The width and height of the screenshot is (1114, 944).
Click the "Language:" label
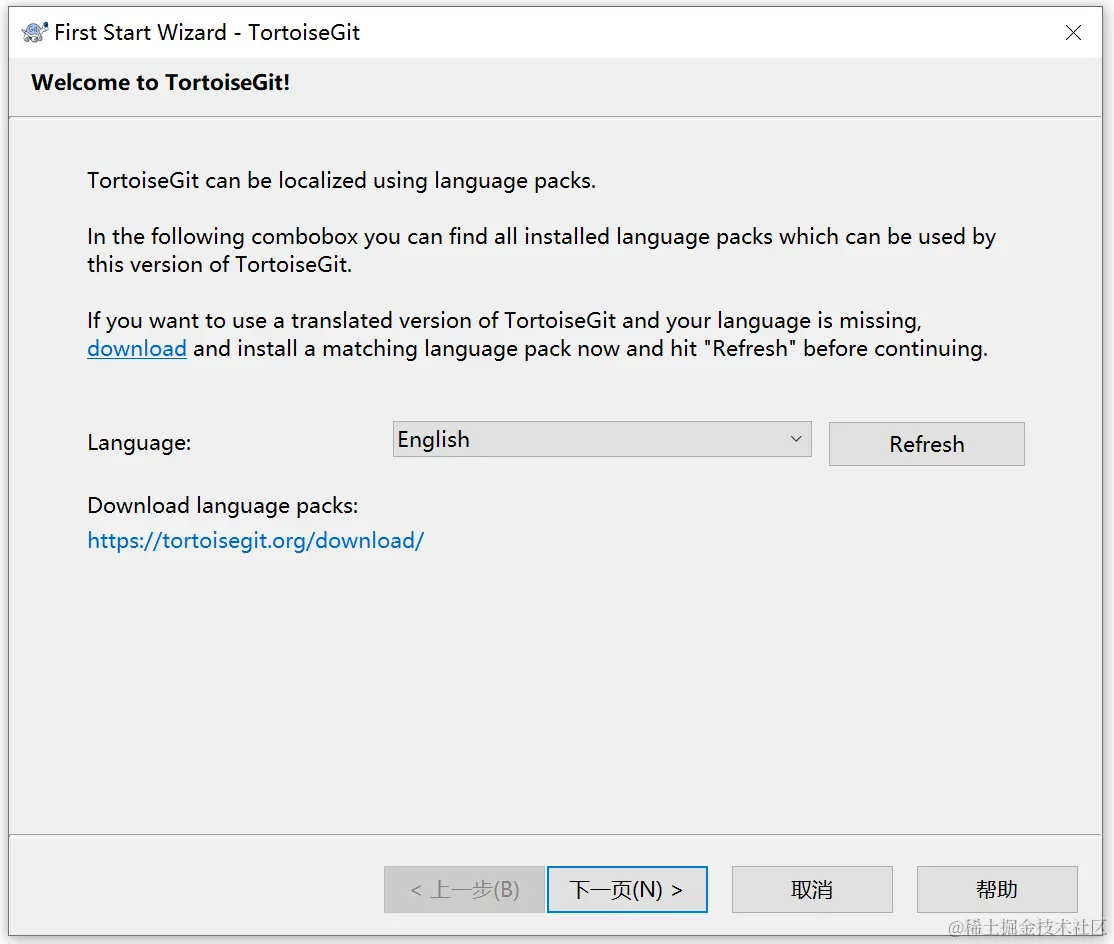point(139,443)
